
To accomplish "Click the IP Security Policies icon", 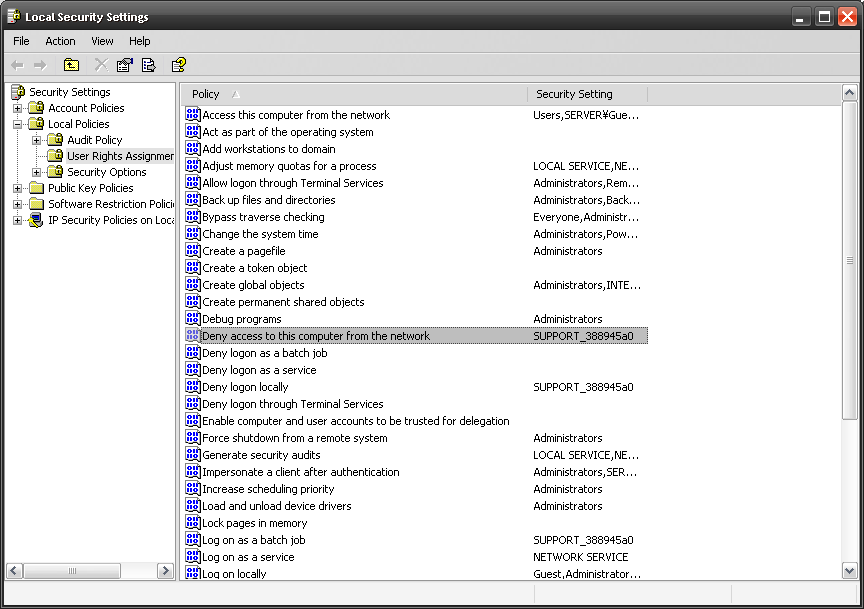I will 36,220.
